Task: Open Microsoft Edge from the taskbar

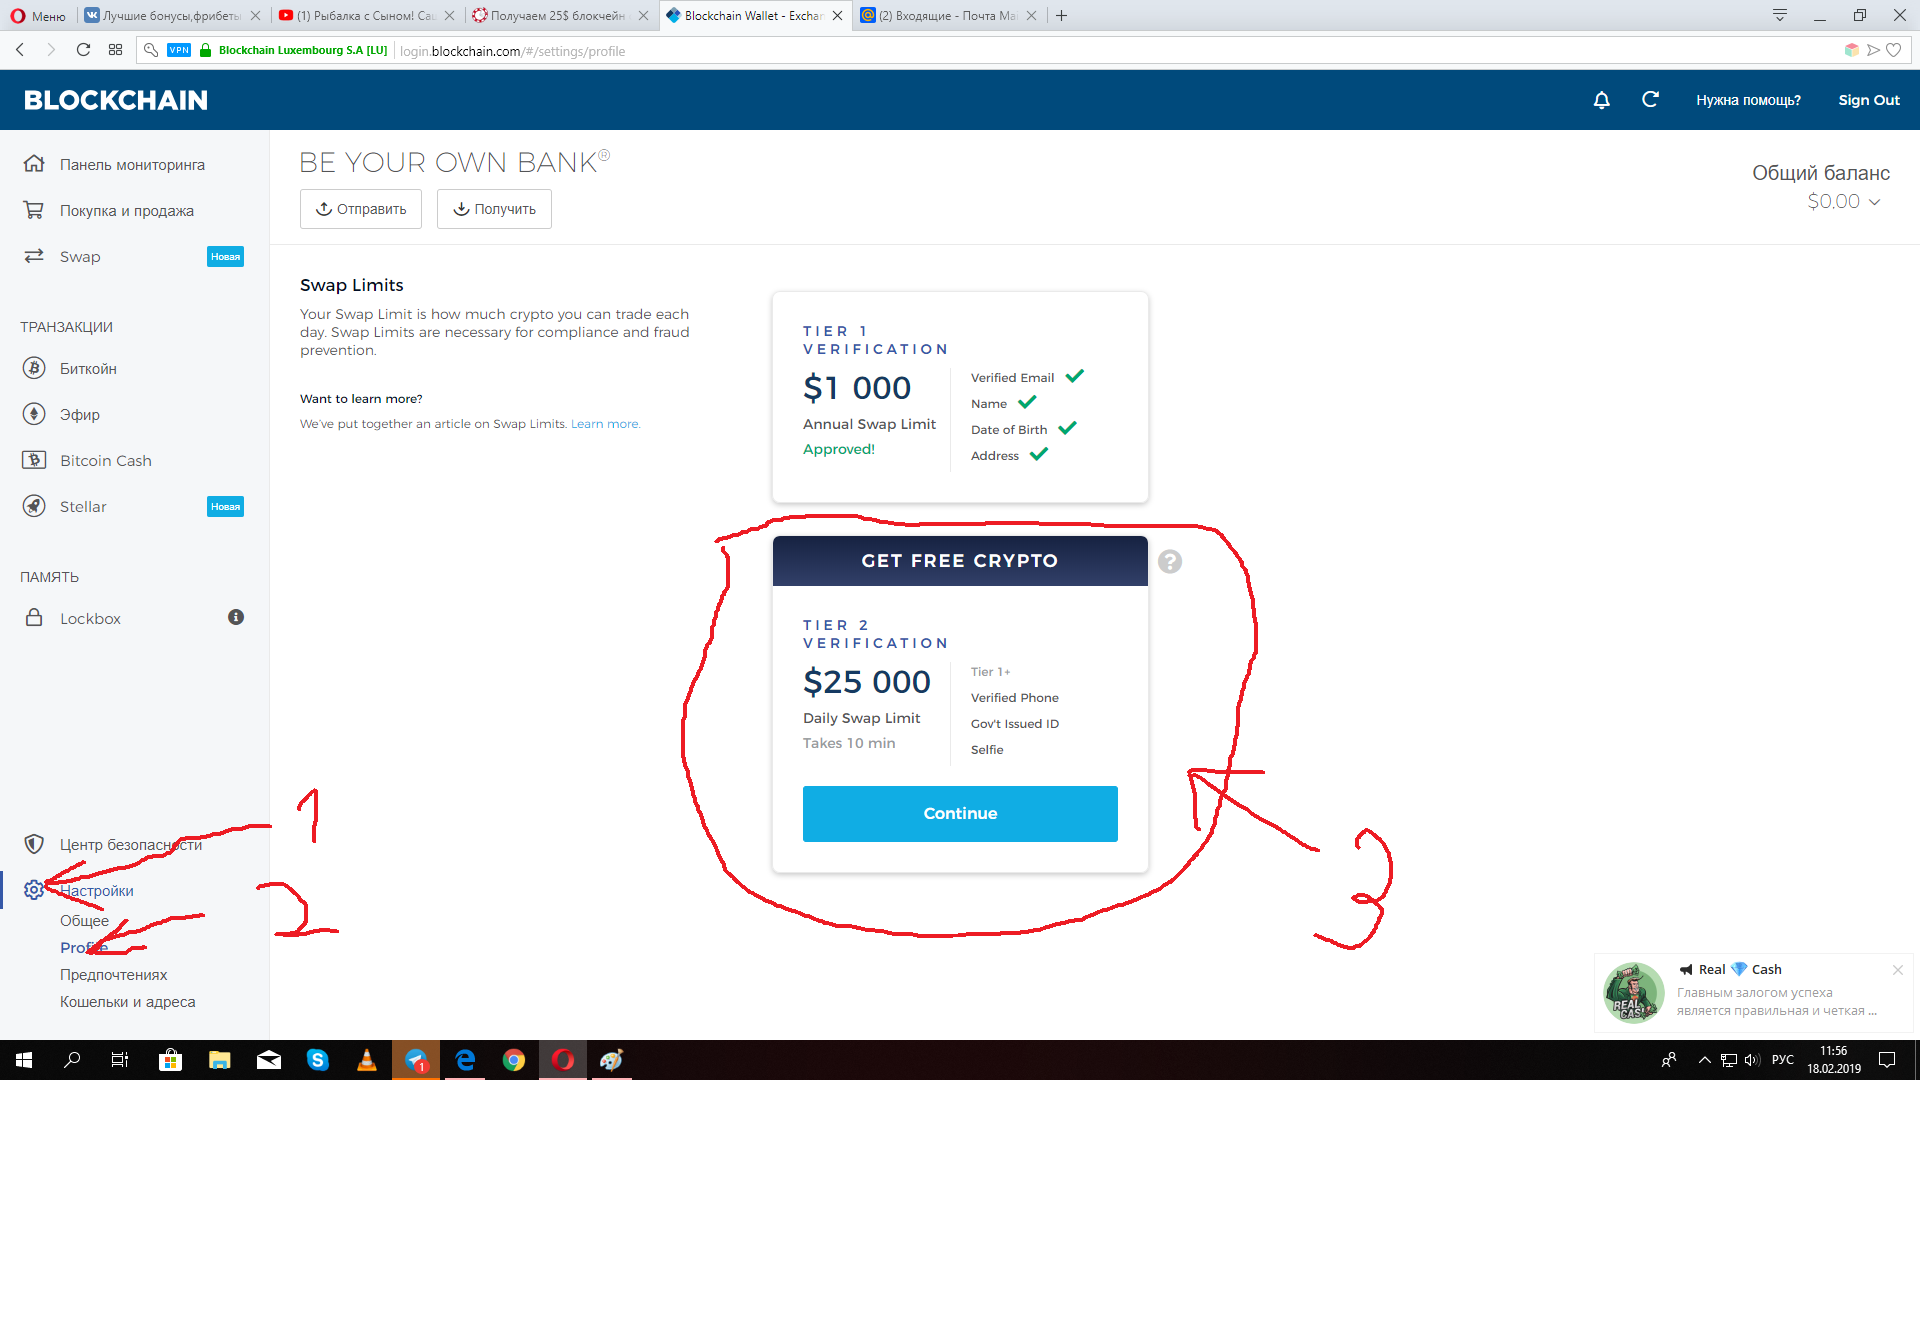Action: [x=465, y=1060]
